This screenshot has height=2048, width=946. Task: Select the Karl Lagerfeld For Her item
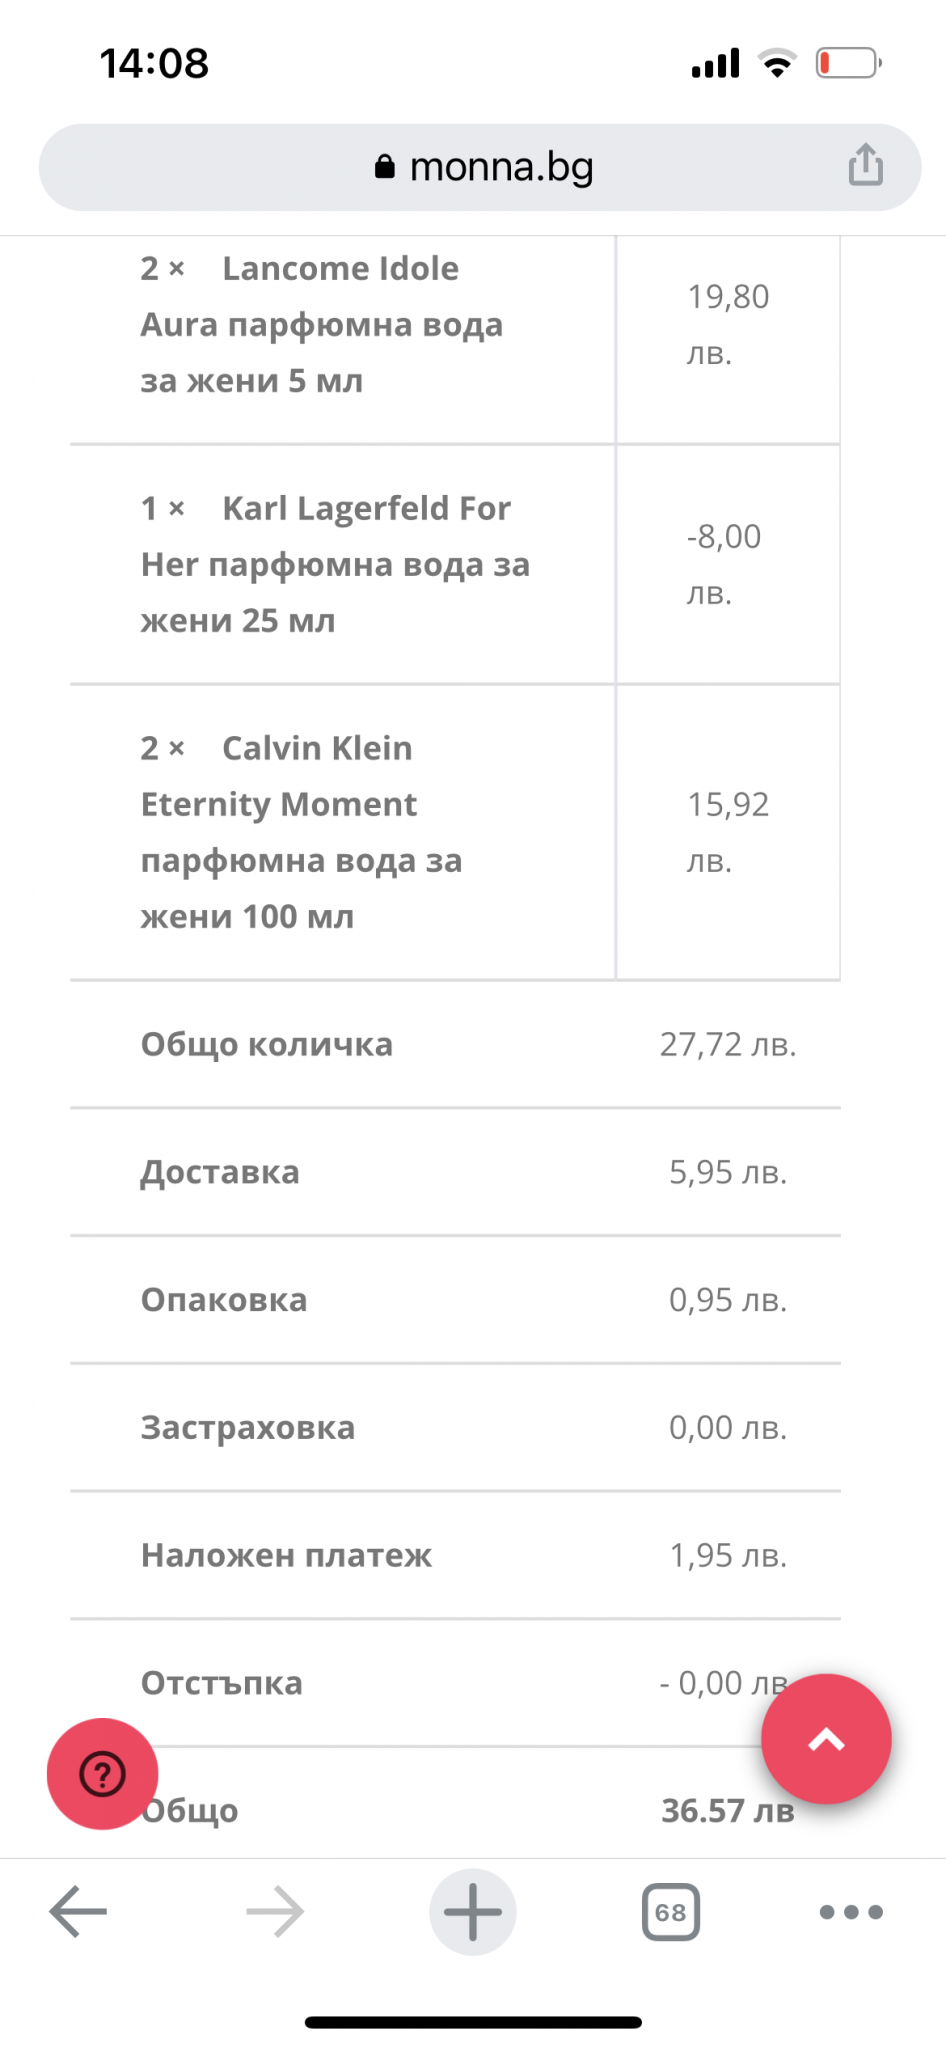coord(335,564)
